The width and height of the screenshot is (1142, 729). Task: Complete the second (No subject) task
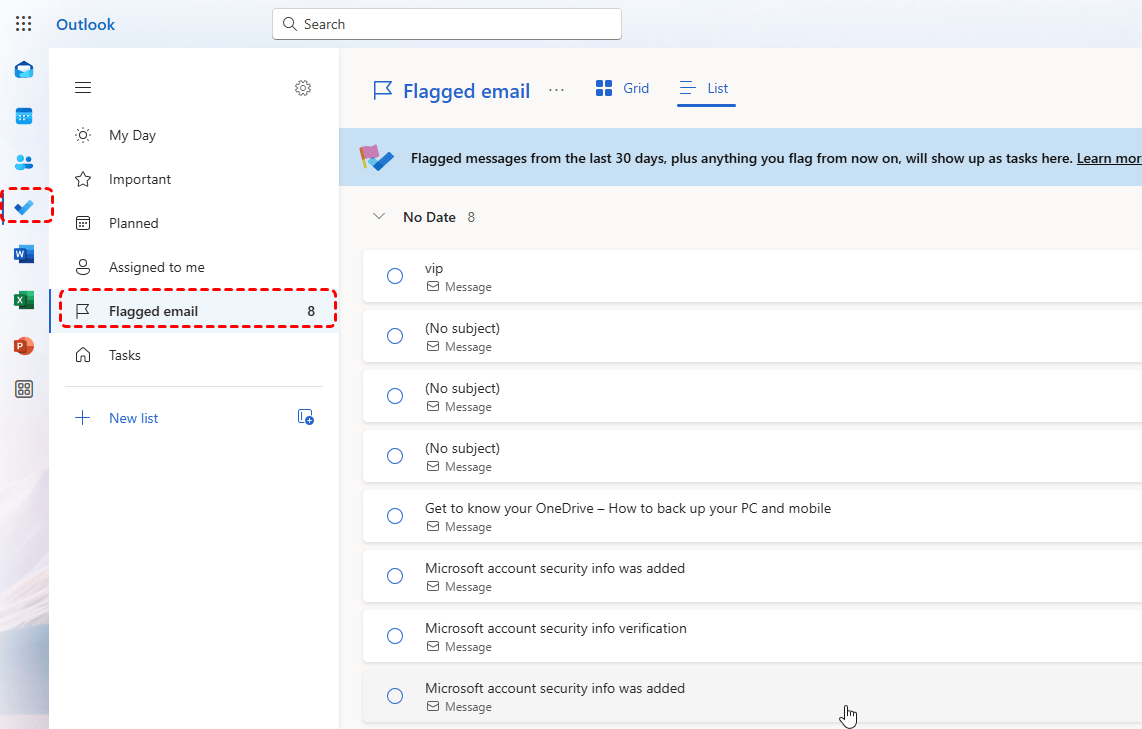[x=395, y=396]
